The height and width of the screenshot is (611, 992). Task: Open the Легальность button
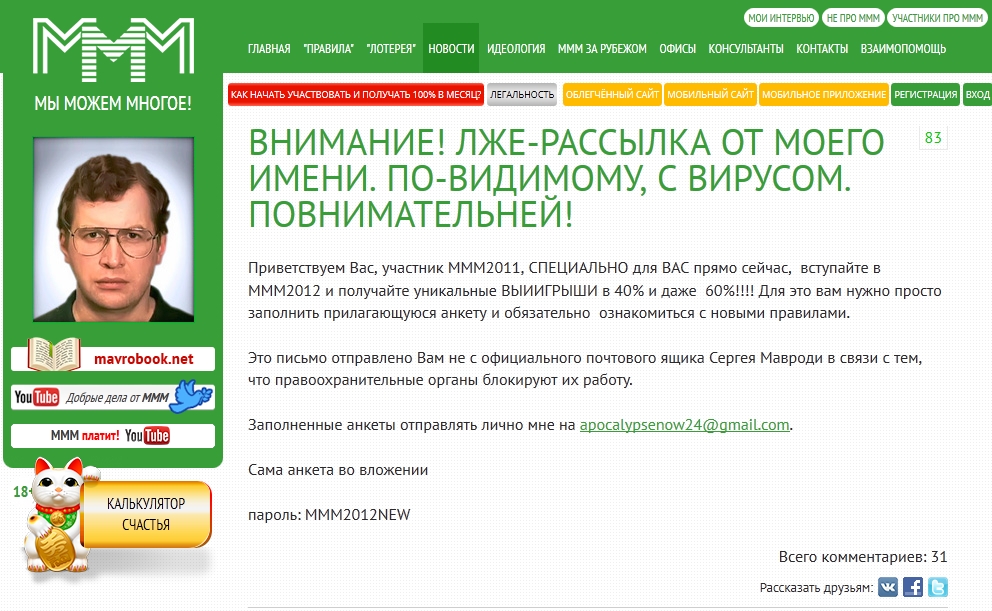[522, 95]
